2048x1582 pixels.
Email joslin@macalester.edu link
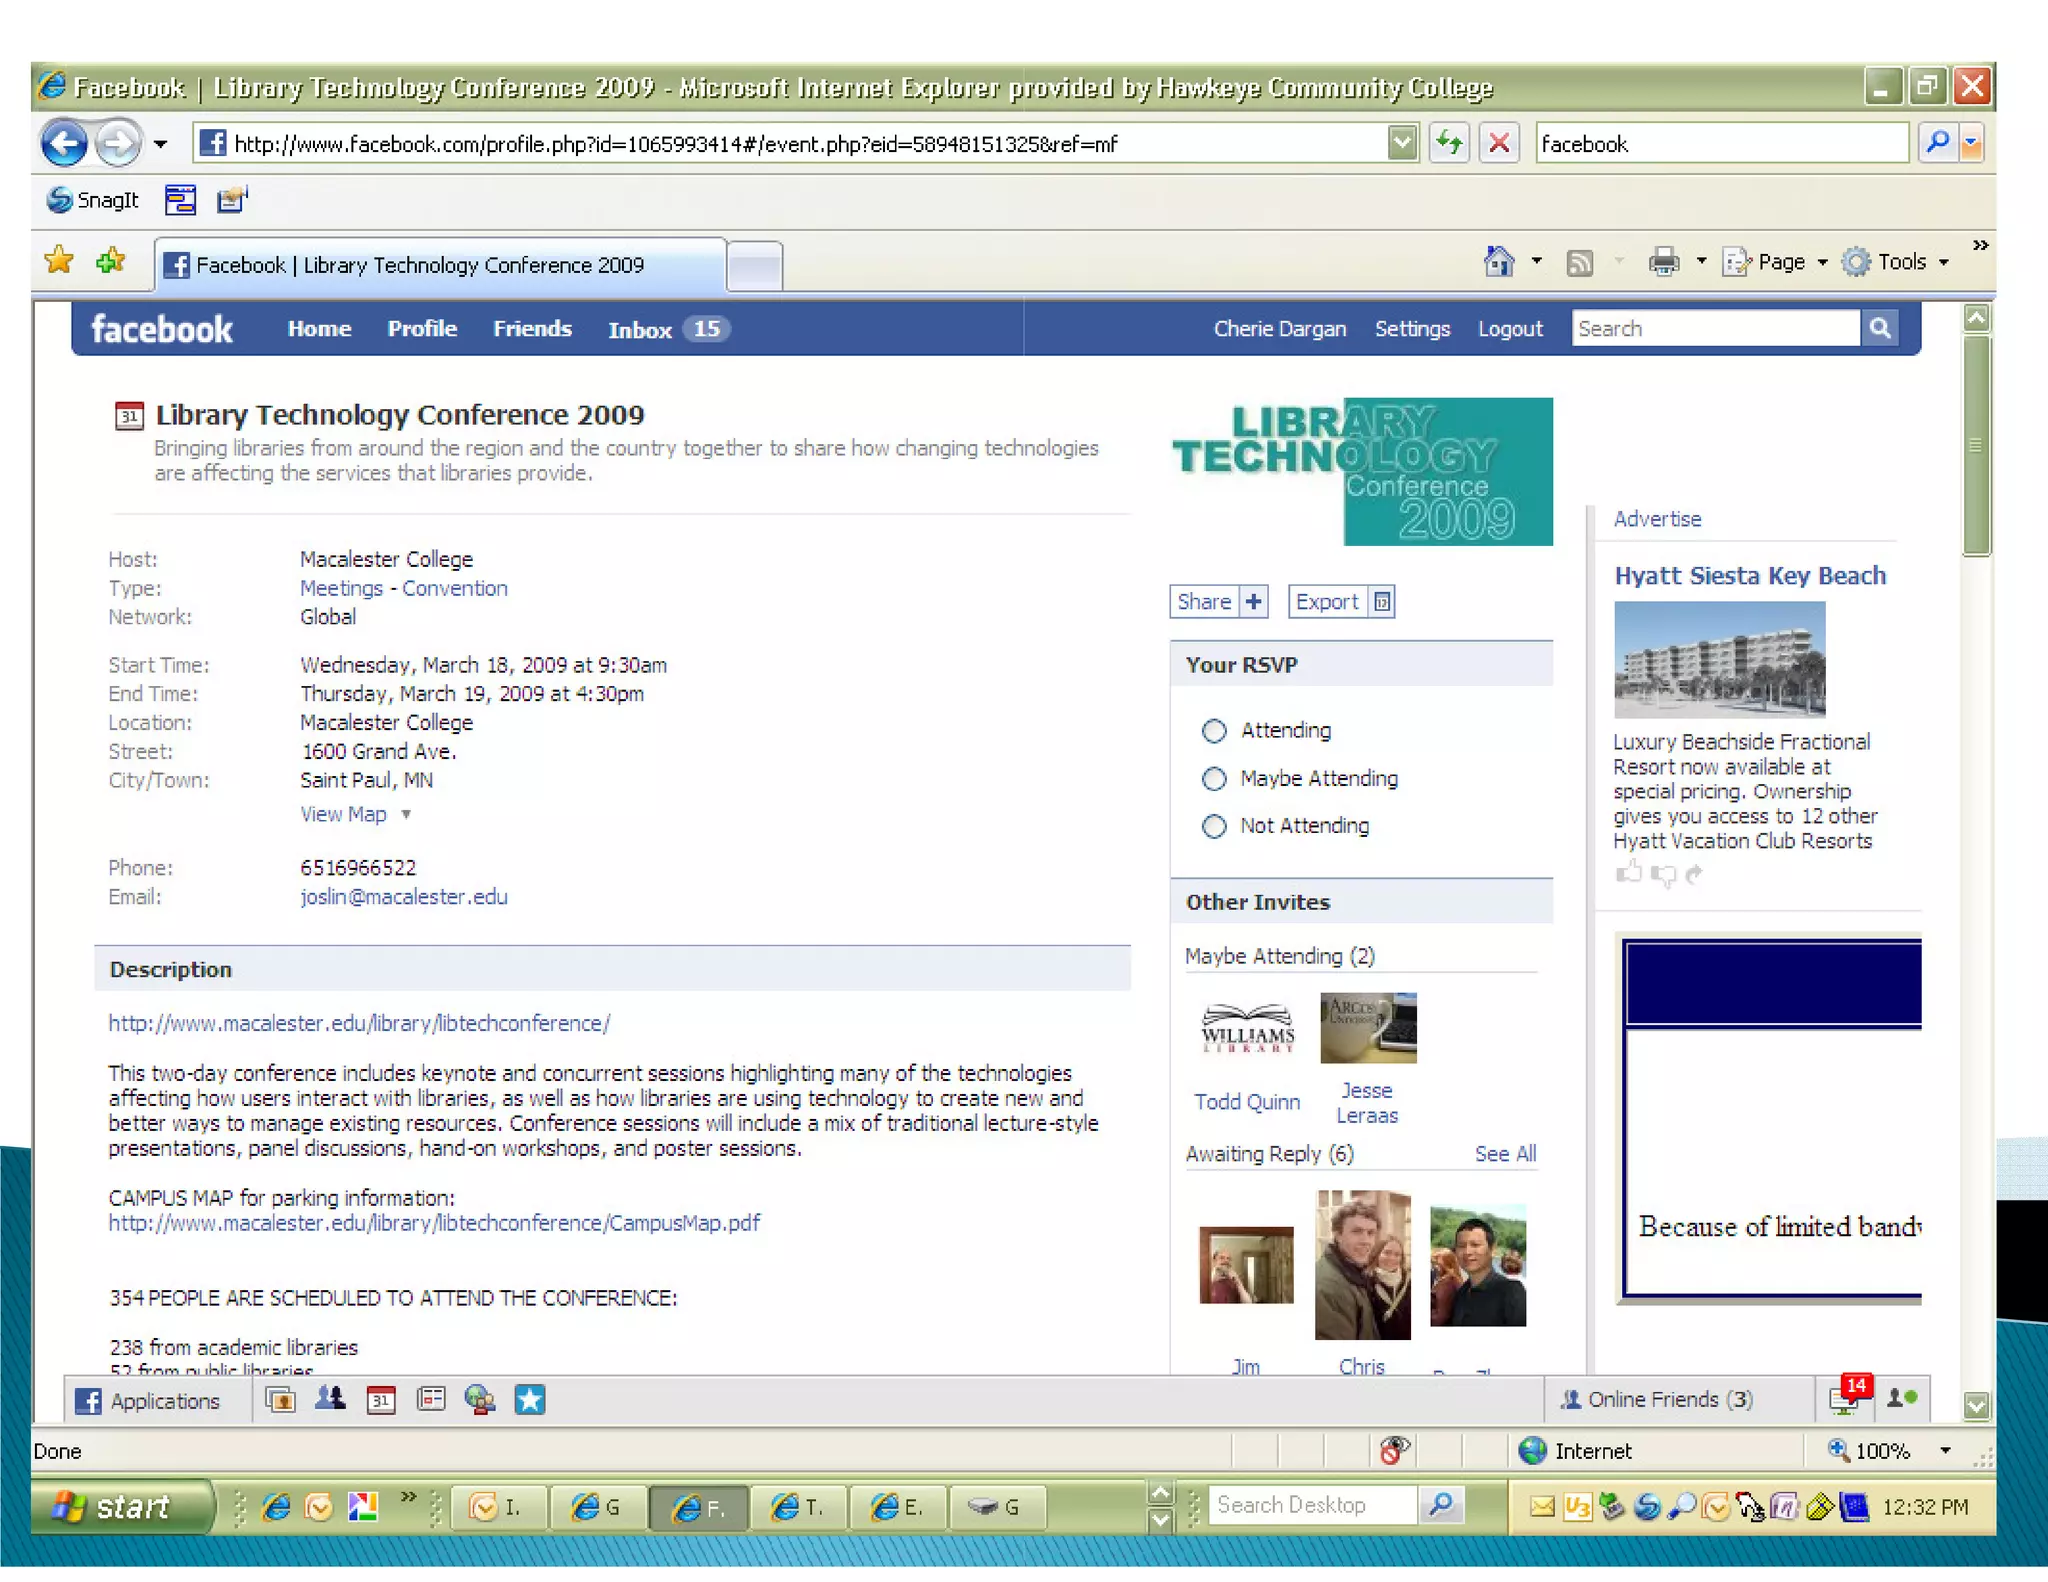(x=404, y=897)
